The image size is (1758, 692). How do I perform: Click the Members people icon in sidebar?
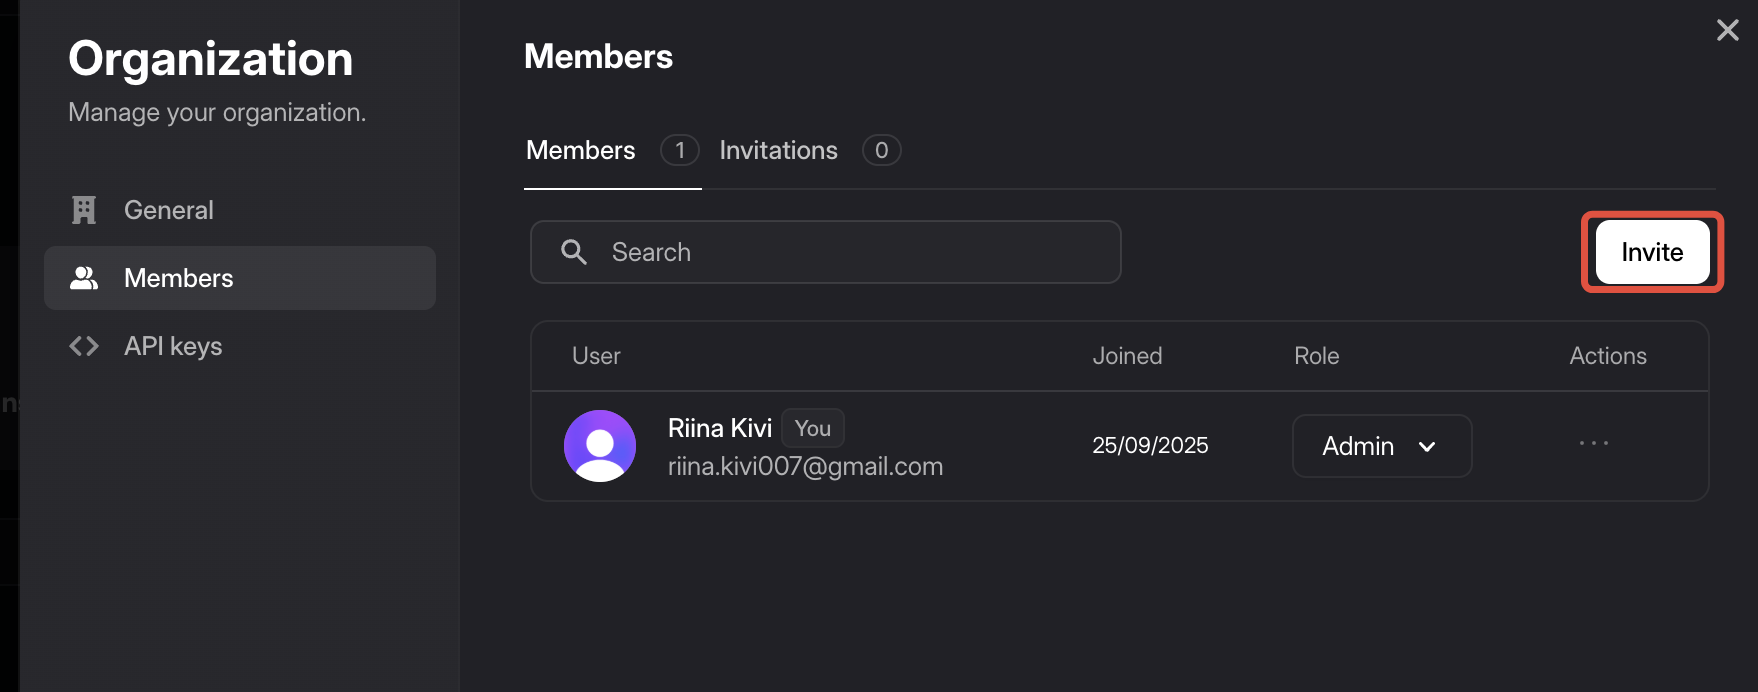(x=84, y=278)
